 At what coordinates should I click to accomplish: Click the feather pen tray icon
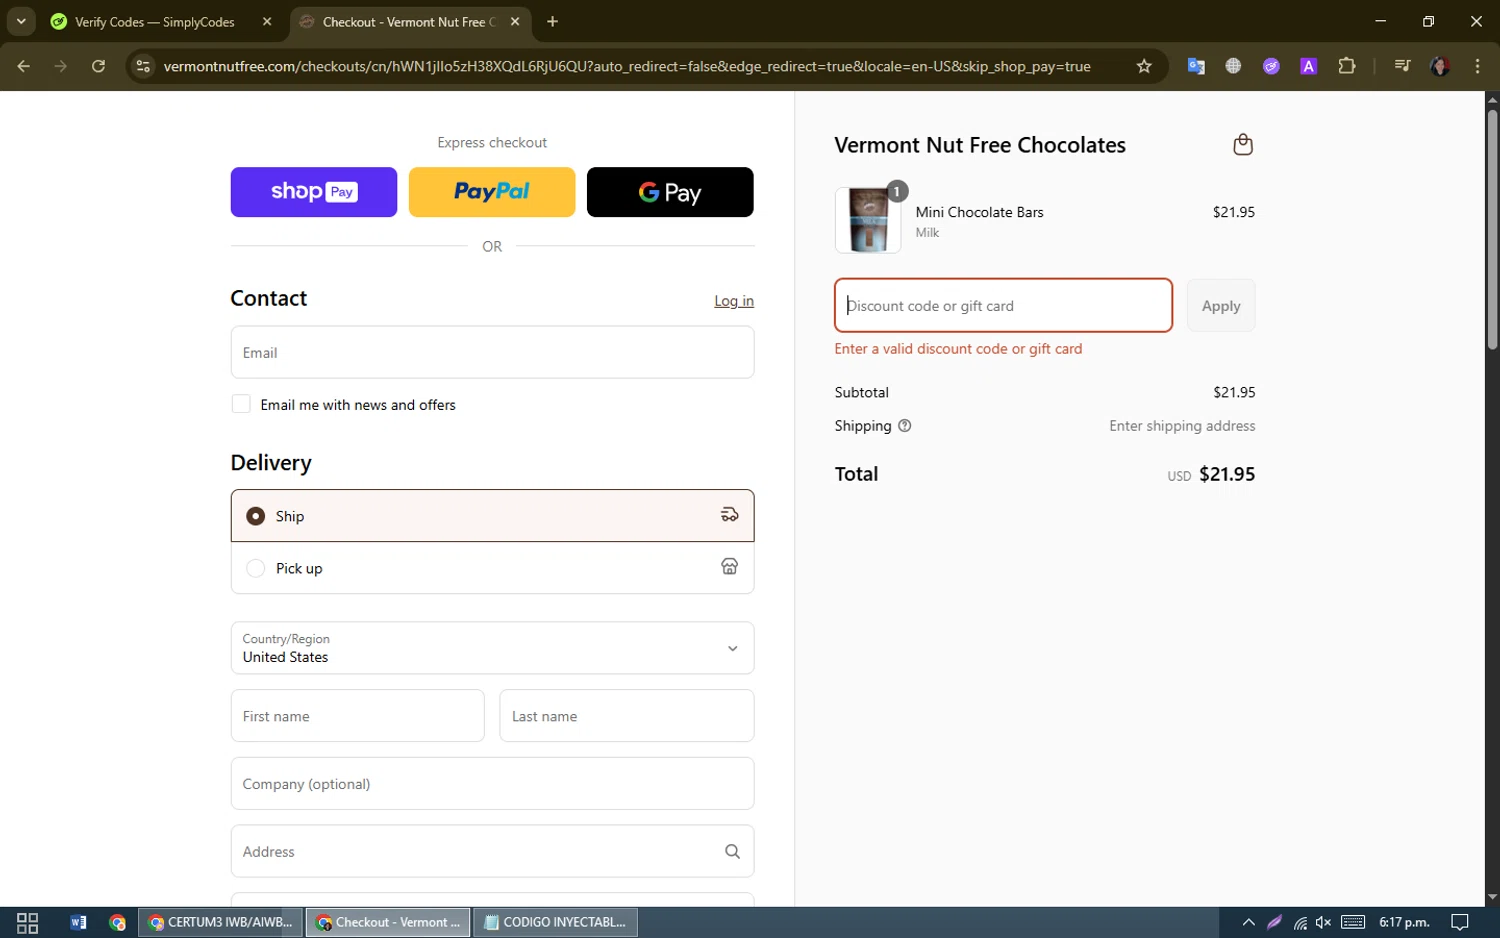[1274, 922]
